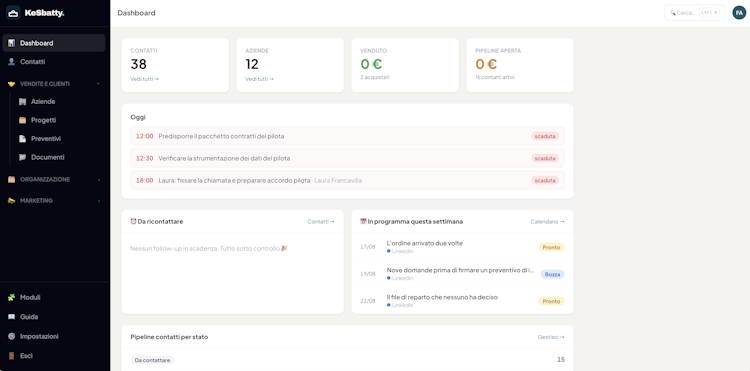Click the Organizzazione icon
Image resolution: width=750 pixels, height=371 pixels.
point(11,179)
